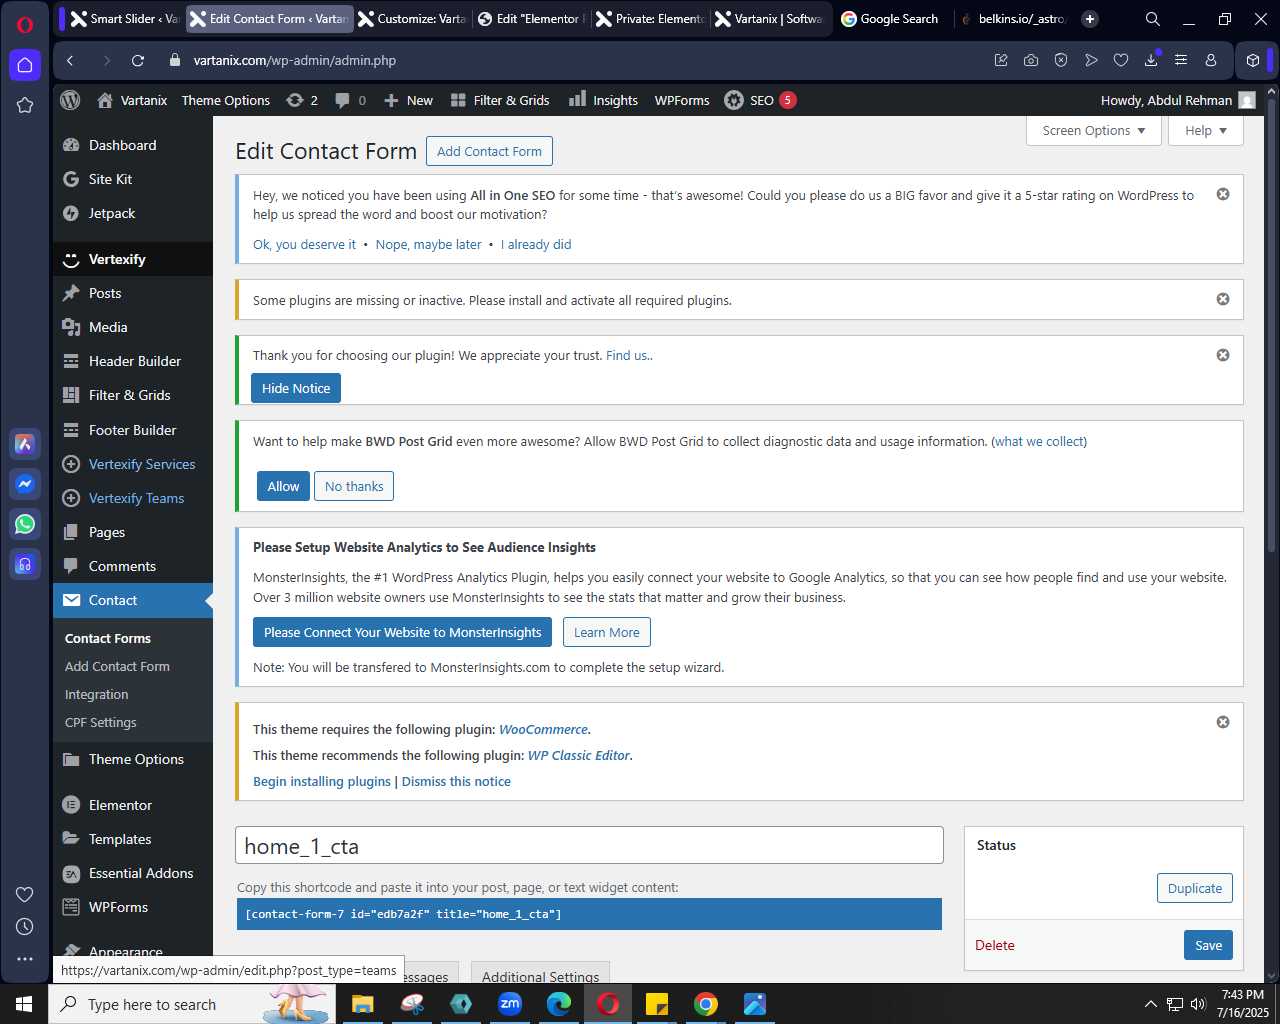Click 'Begin installing plugins' link
This screenshot has width=1280, height=1024.
[322, 781]
